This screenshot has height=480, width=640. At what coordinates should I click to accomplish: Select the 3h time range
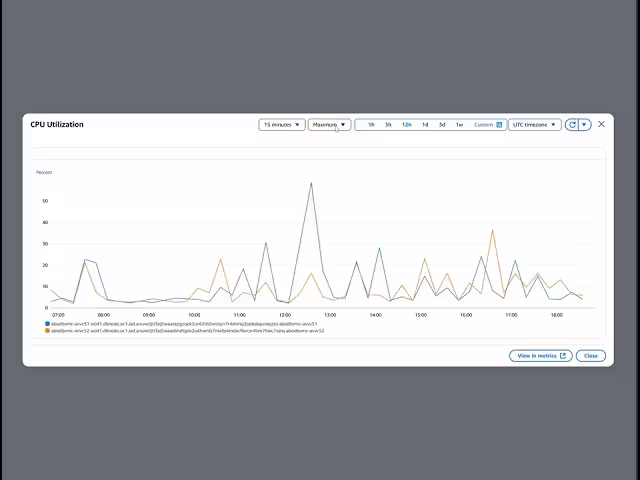[x=388, y=125]
